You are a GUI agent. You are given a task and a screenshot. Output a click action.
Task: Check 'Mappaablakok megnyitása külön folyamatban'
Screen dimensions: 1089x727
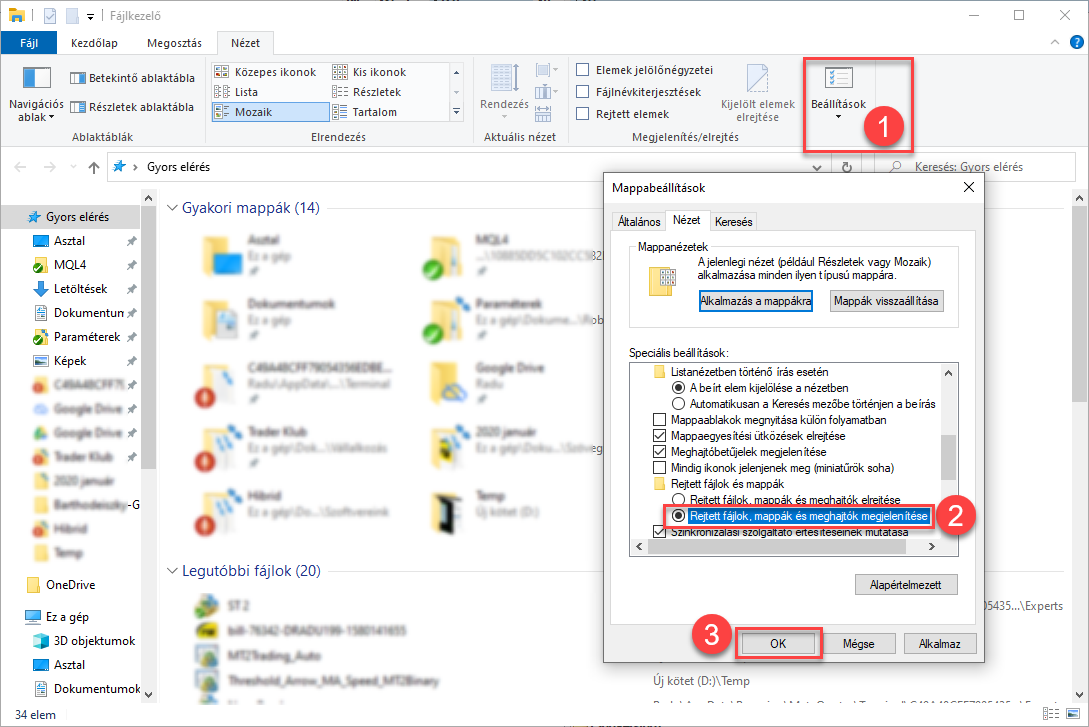(660, 419)
